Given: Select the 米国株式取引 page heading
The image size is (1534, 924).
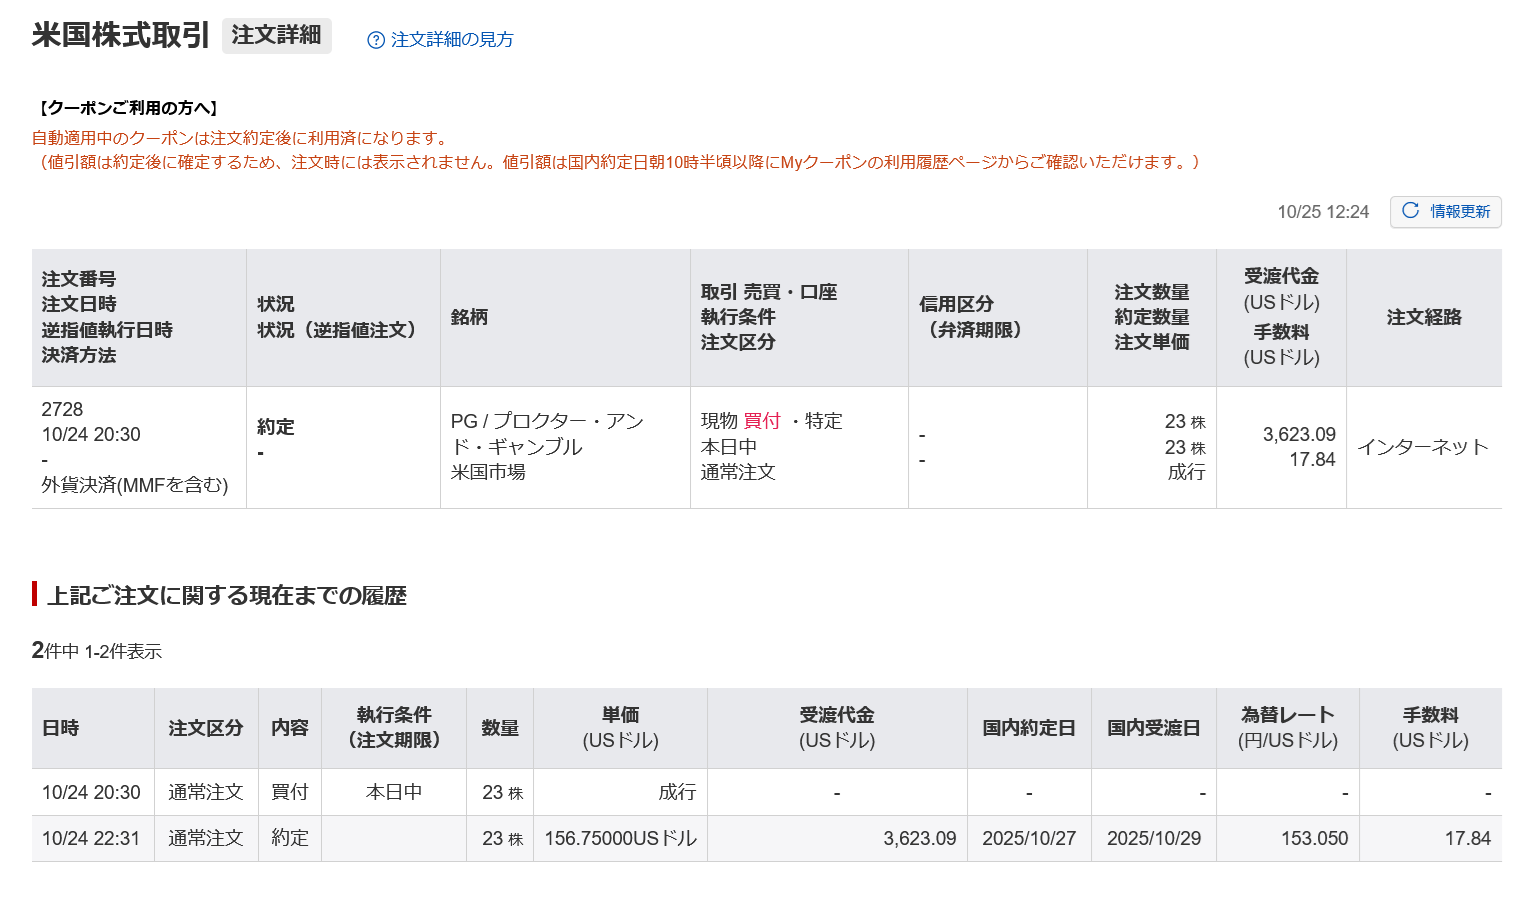Looking at the screenshot, I should (120, 35).
